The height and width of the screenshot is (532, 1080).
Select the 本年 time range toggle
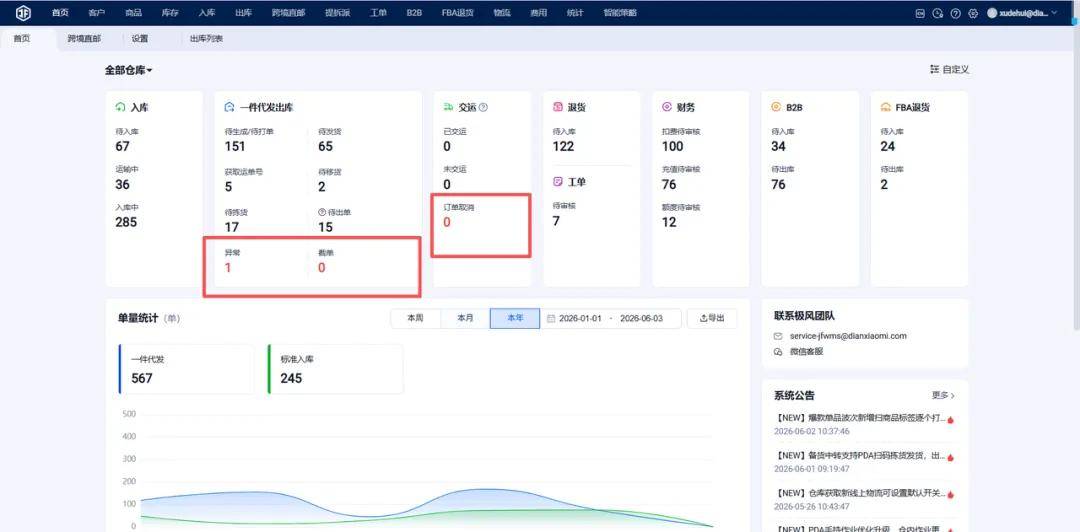(515, 318)
